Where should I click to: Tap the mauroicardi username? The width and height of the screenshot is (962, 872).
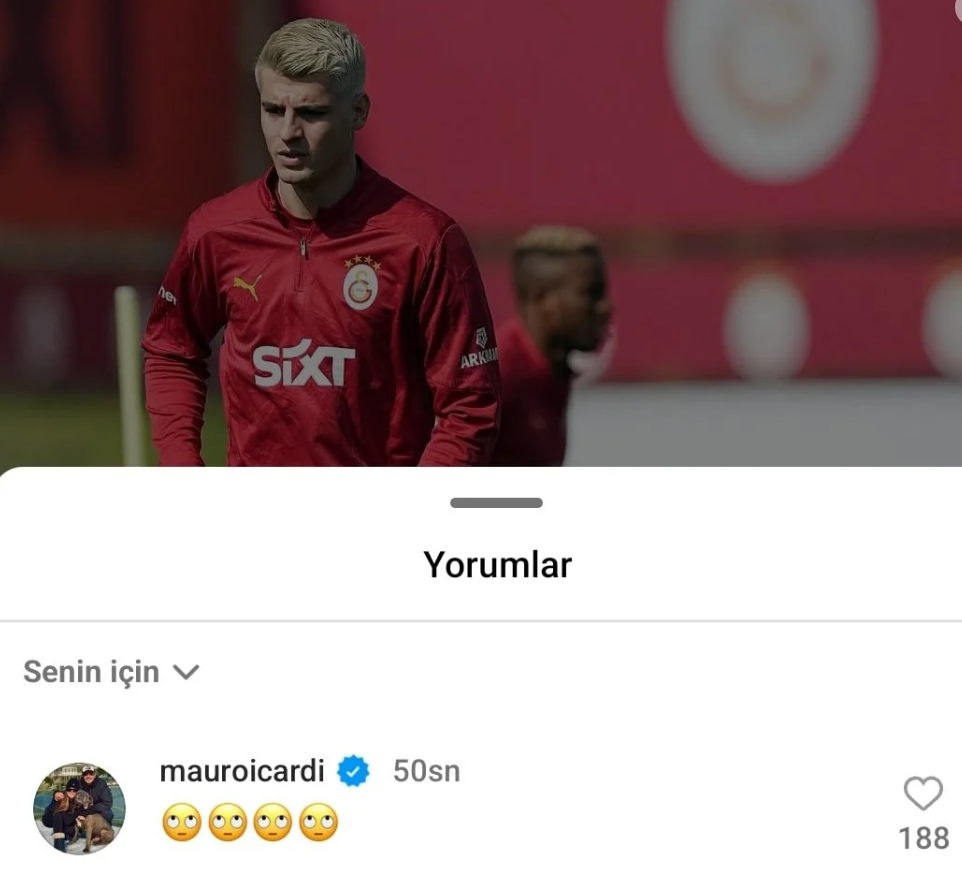pos(242,771)
